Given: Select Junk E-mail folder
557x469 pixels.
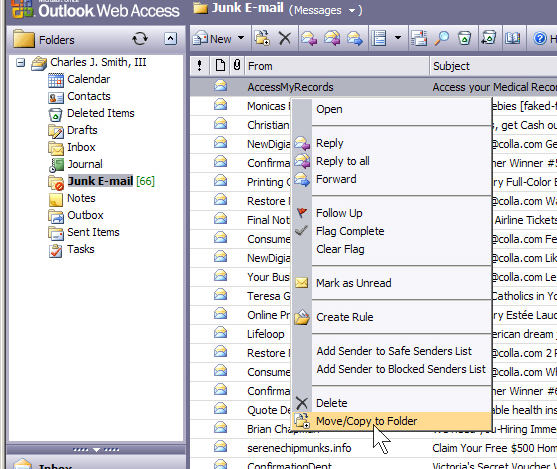Looking at the screenshot, I should click(101, 182).
